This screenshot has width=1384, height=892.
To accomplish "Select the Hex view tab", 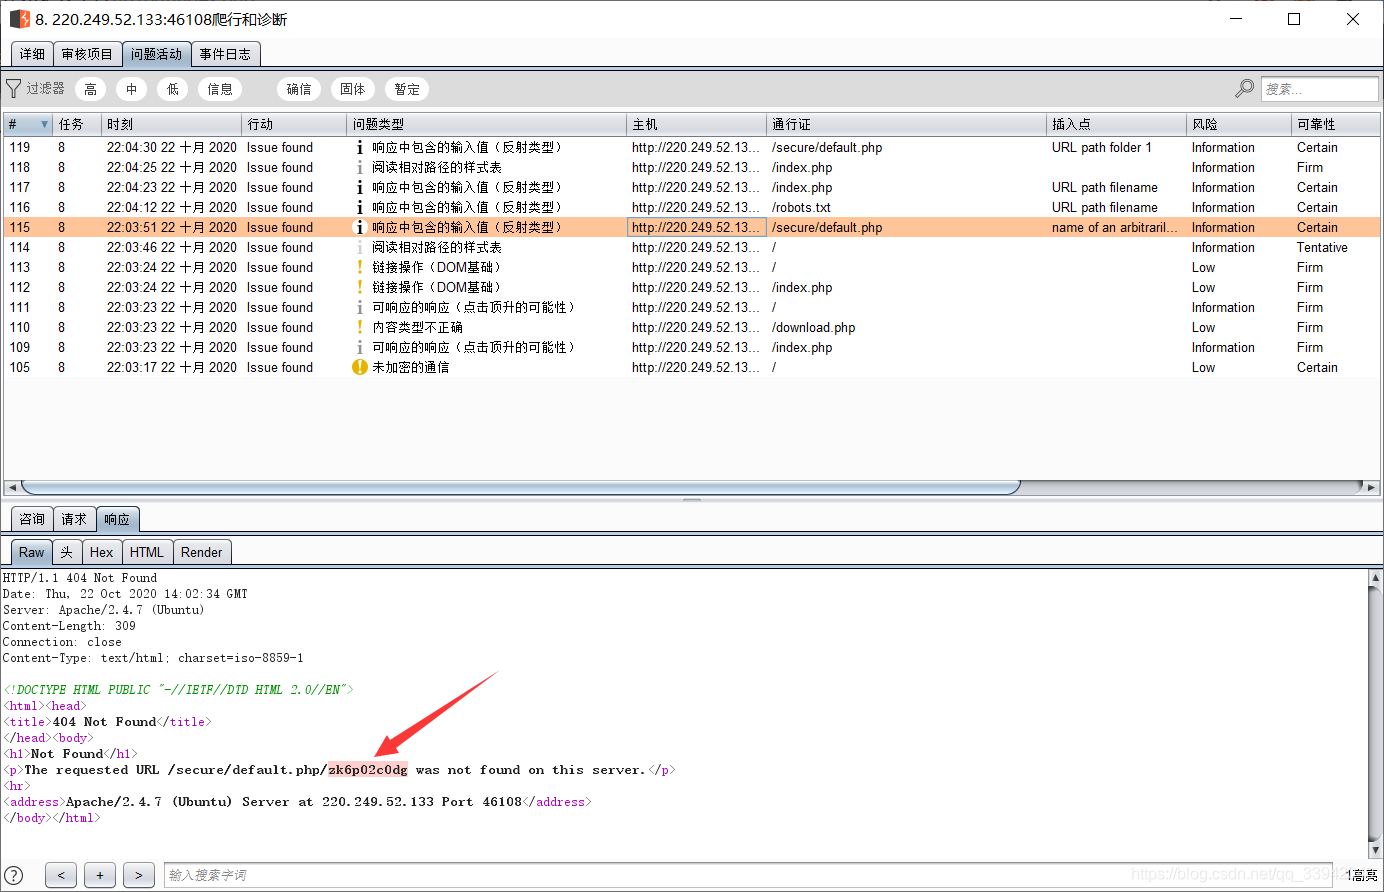I will click(x=101, y=552).
